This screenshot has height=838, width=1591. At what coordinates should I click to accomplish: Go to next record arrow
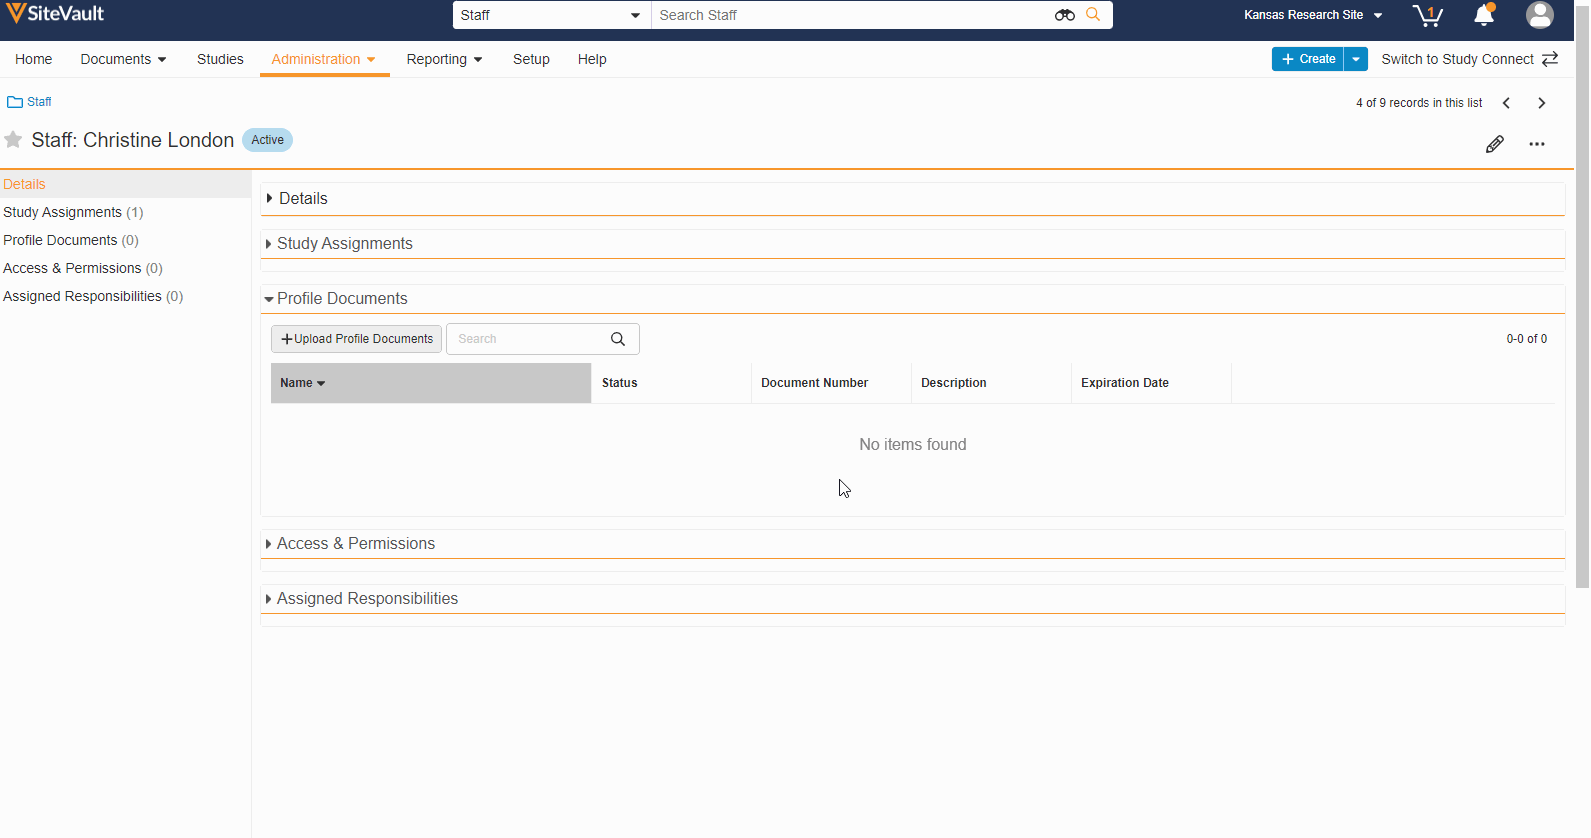pyautogui.click(x=1542, y=103)
